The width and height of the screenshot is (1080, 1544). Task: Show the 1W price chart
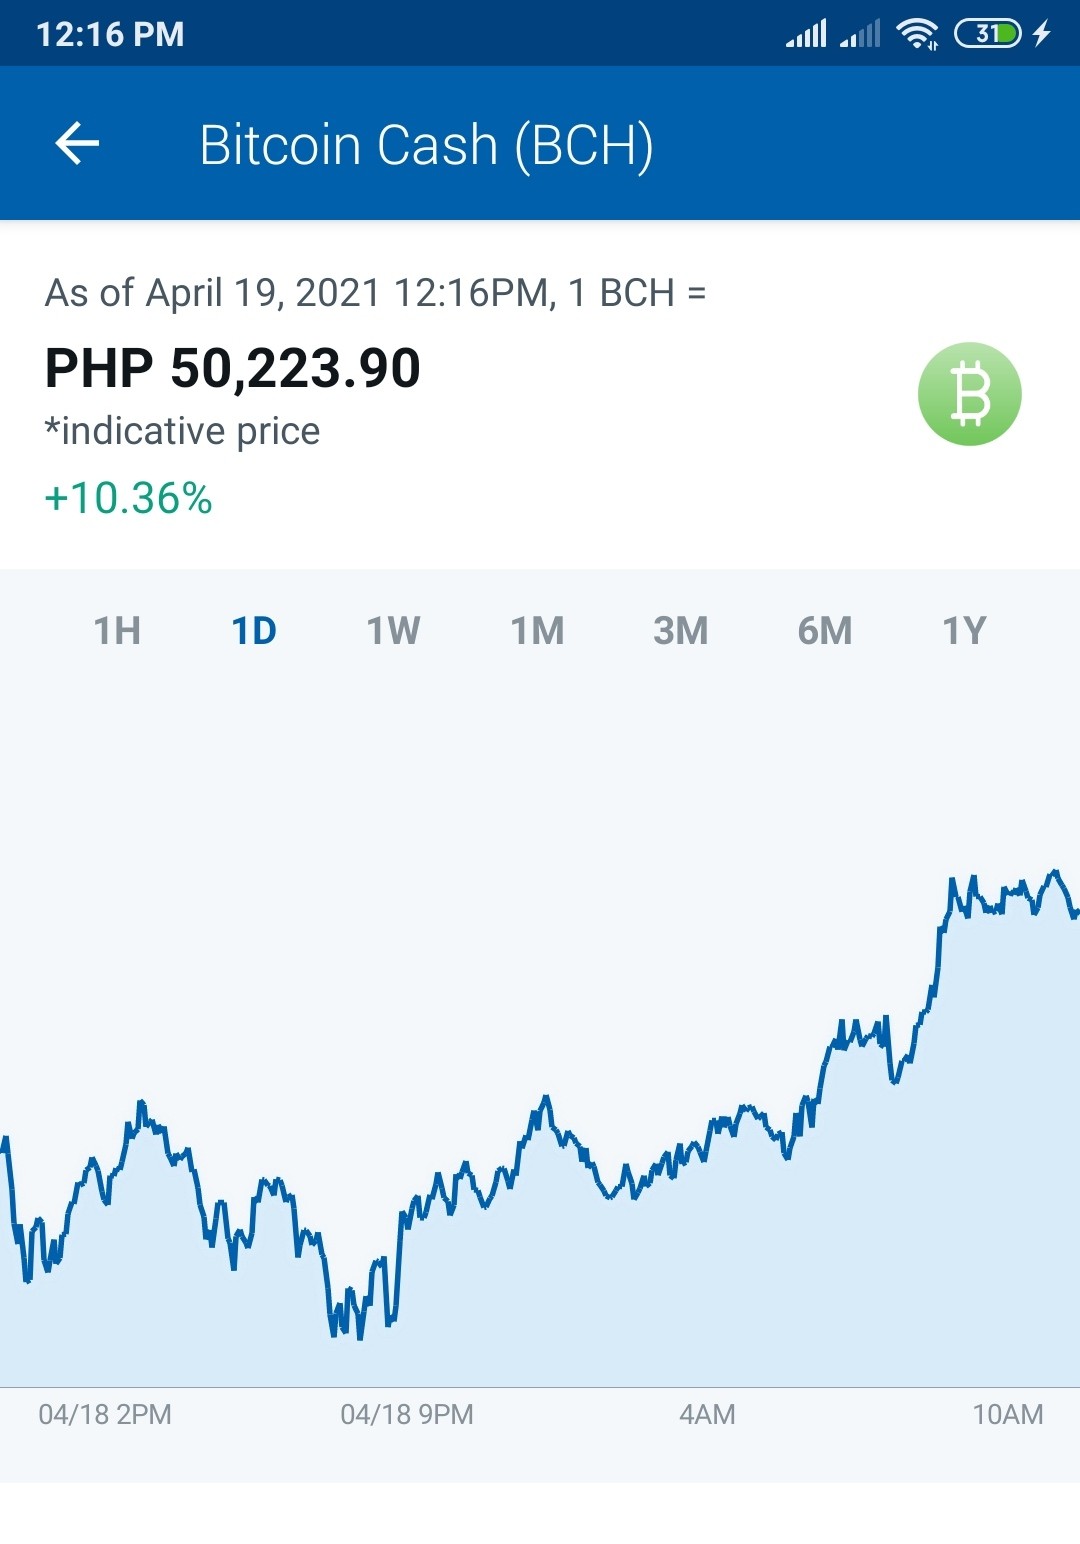[393, 631]
